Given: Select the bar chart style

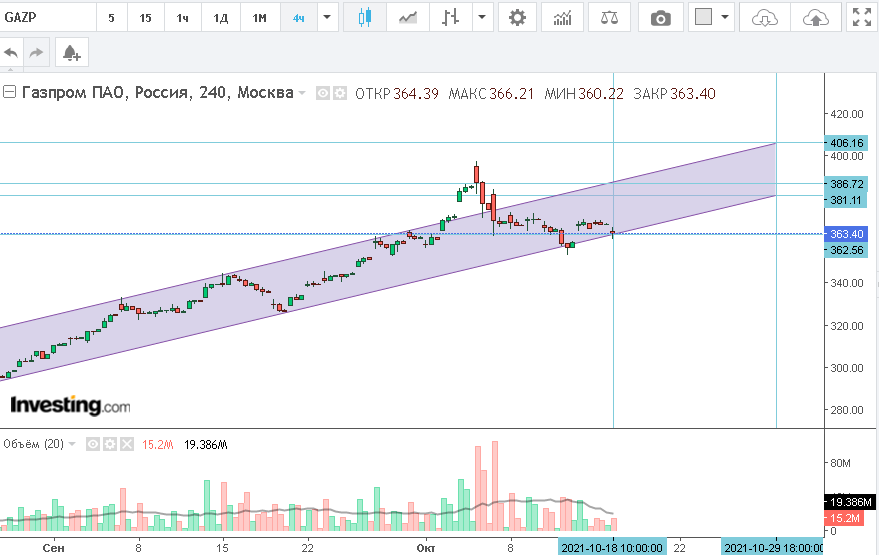Looking at the screenshot, I should tap(450, 17).
